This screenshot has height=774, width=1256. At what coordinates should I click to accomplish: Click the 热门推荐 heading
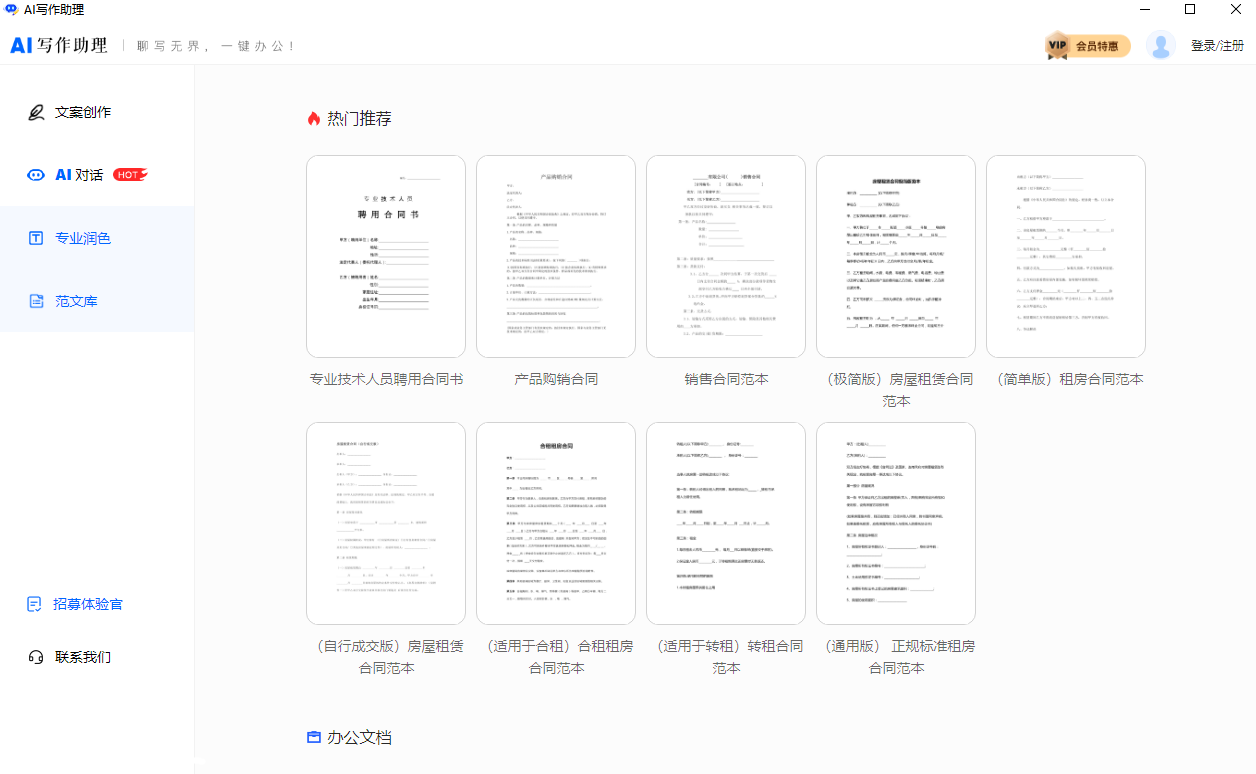click(359, 118)
